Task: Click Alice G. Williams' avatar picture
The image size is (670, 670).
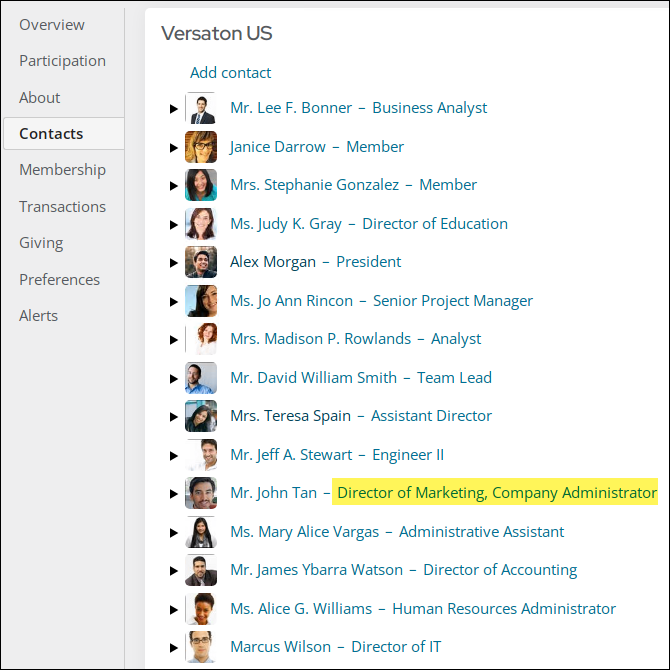Action: [201, 609]
